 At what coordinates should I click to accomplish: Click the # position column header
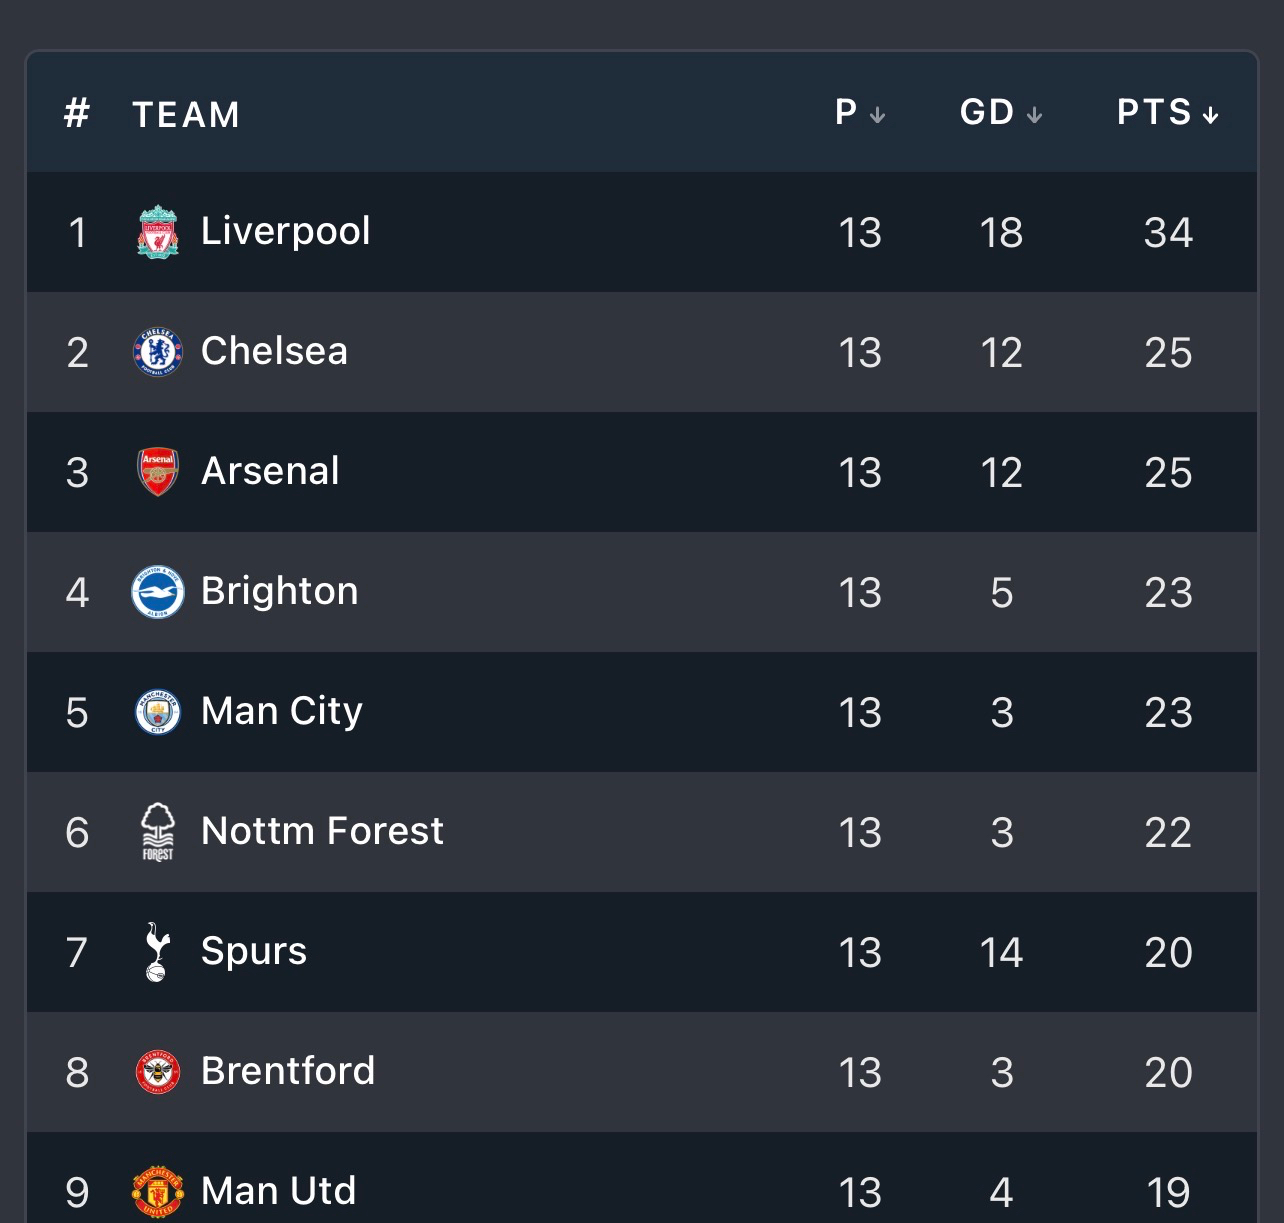77,114
